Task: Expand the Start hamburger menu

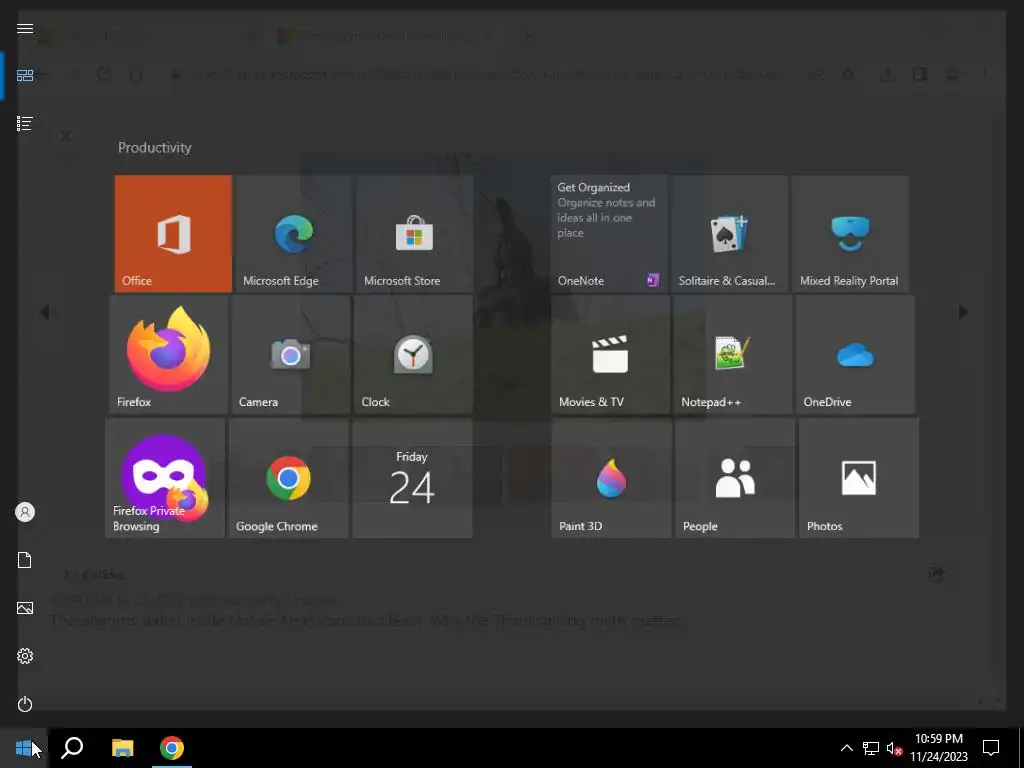Action: 25,28
